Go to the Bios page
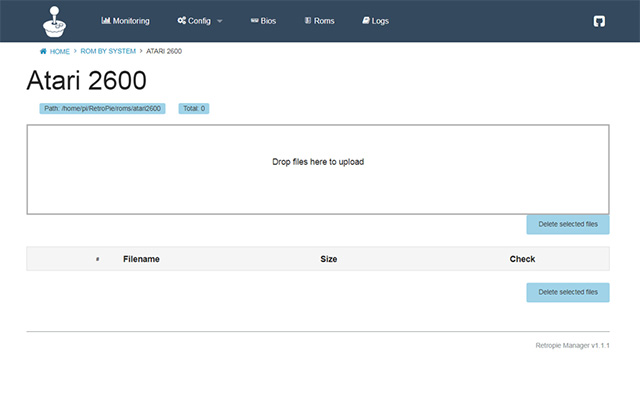640x420 pixels. [x=263, y=21]
